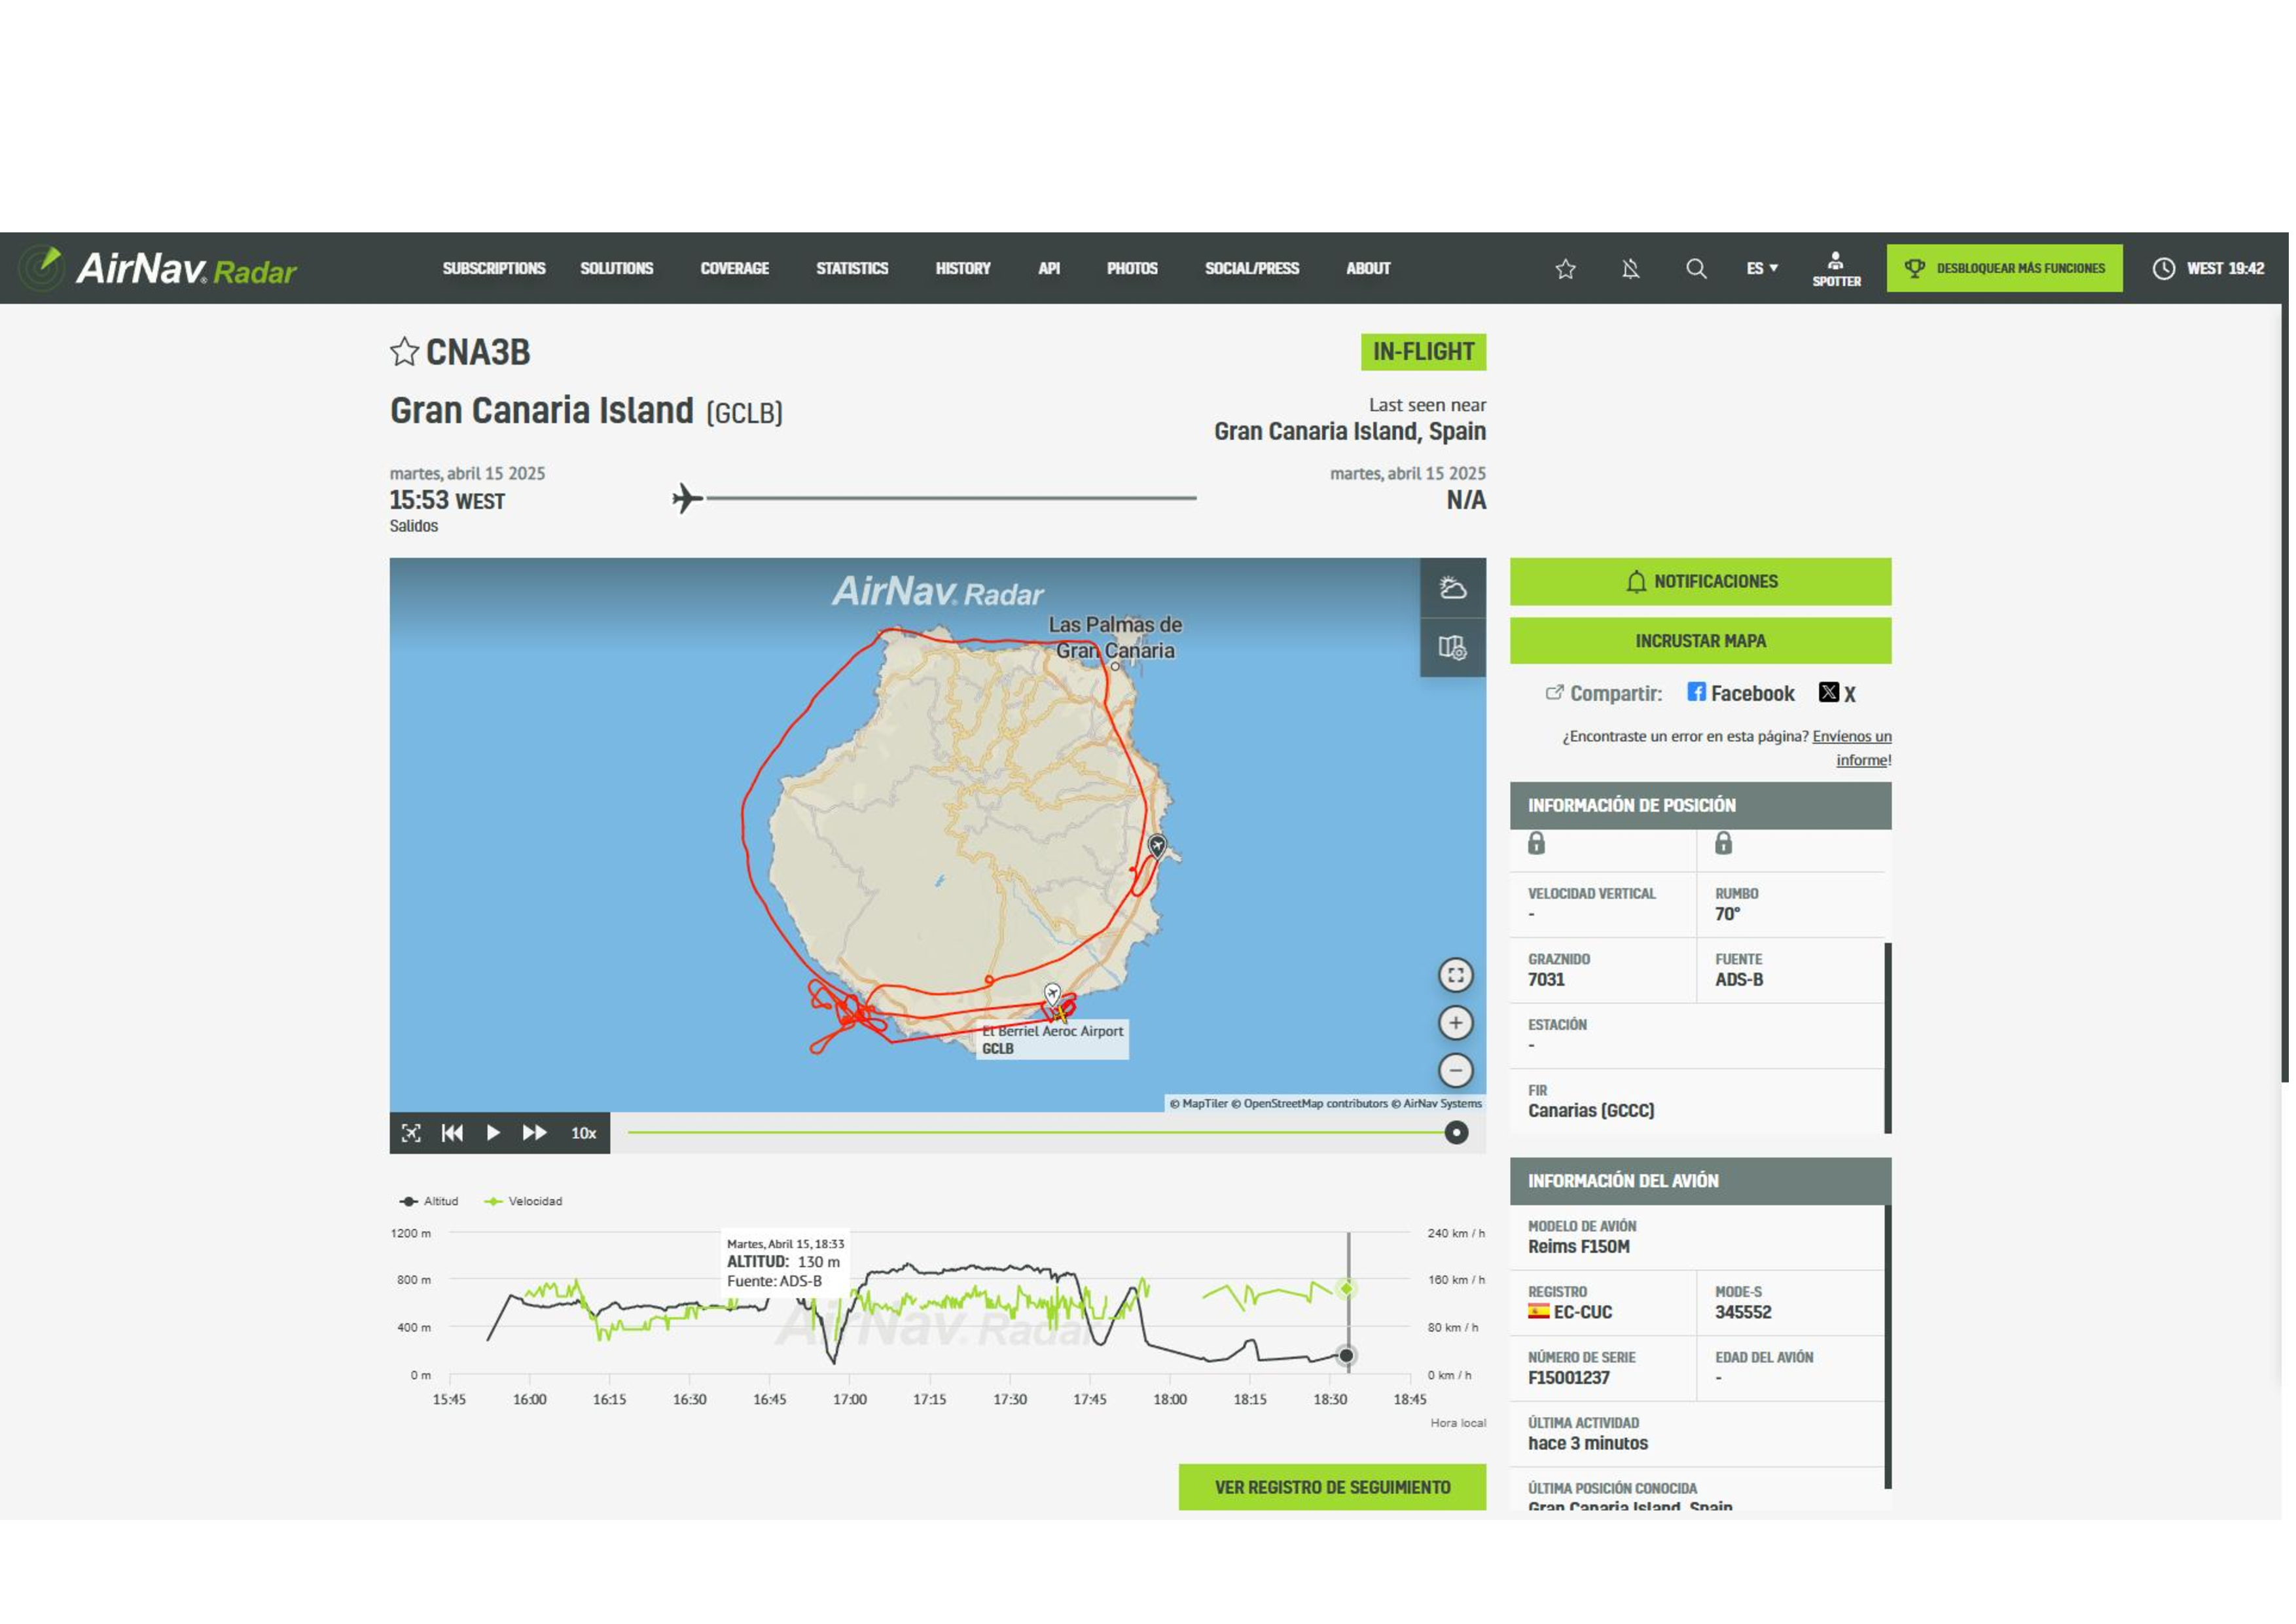
Task: Toggle the weather layer icon on map
Action: point(1453,588)
